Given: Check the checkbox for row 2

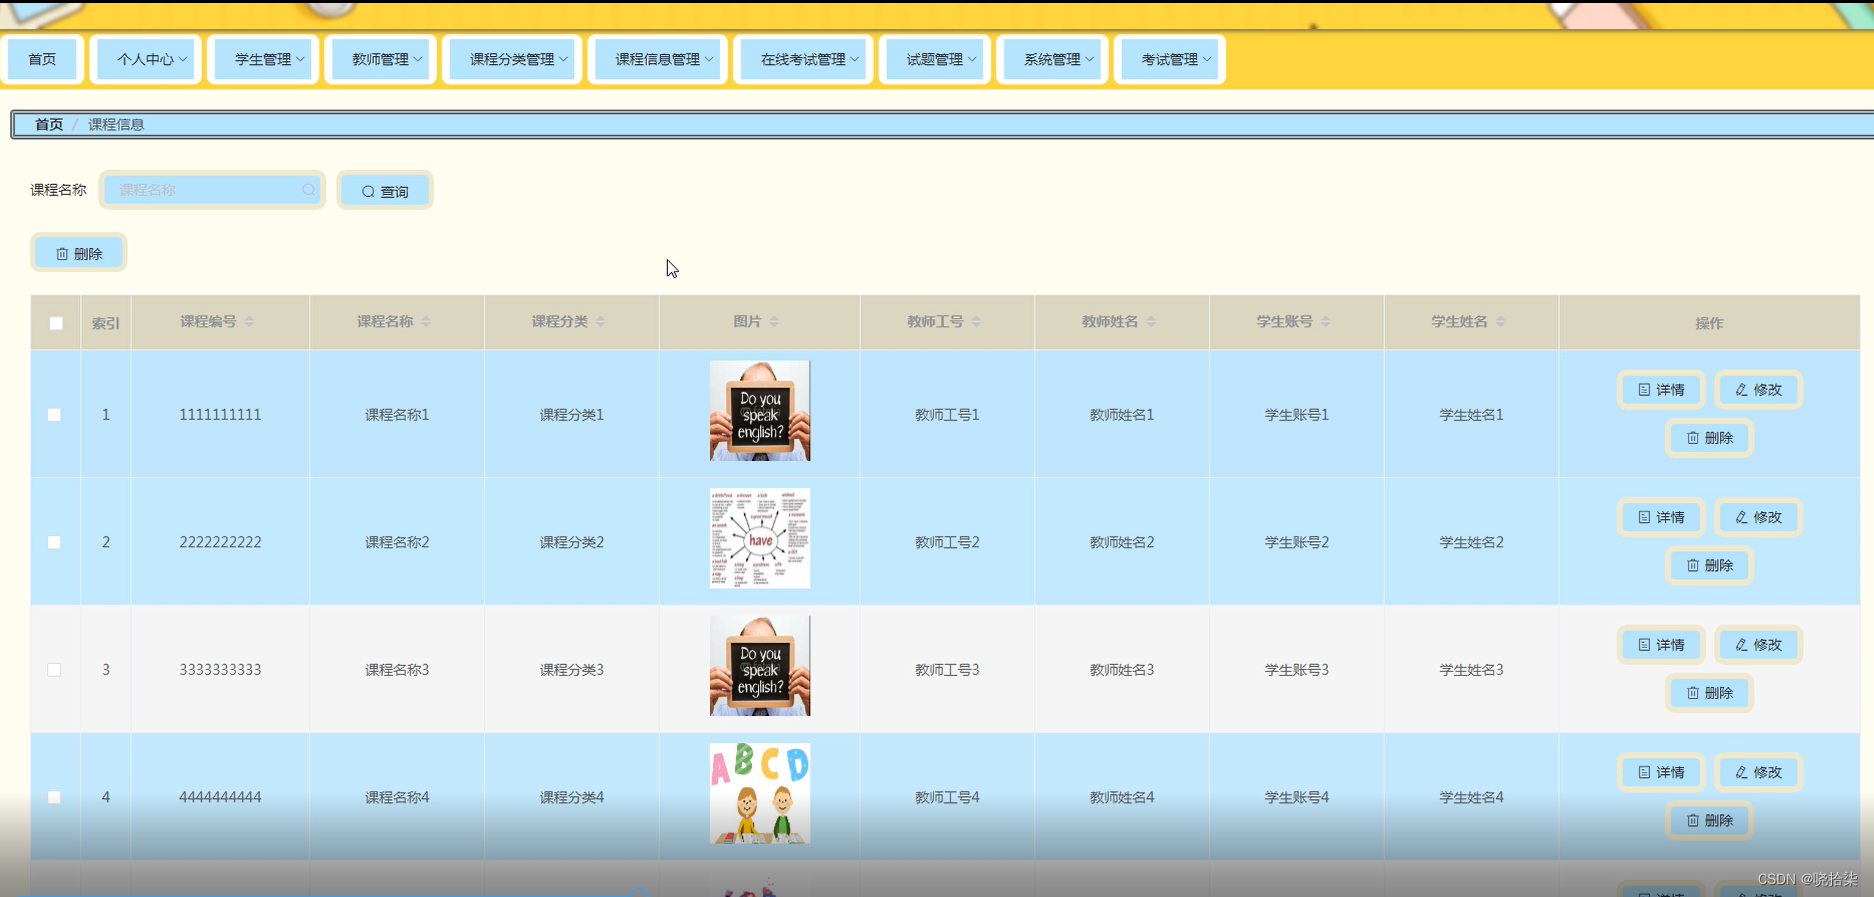Looking at the screenshot, I should pyautogui.click(x=55, y=542).
